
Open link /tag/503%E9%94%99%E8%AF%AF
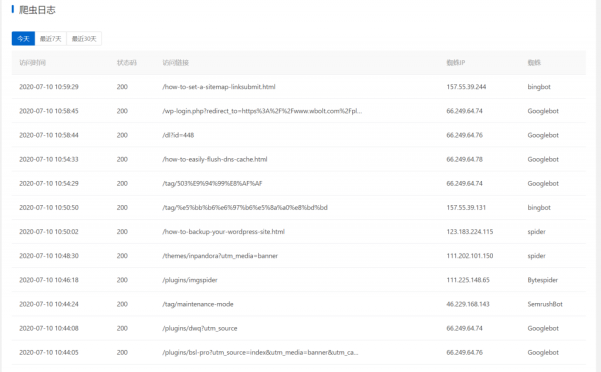coord(212,184)
